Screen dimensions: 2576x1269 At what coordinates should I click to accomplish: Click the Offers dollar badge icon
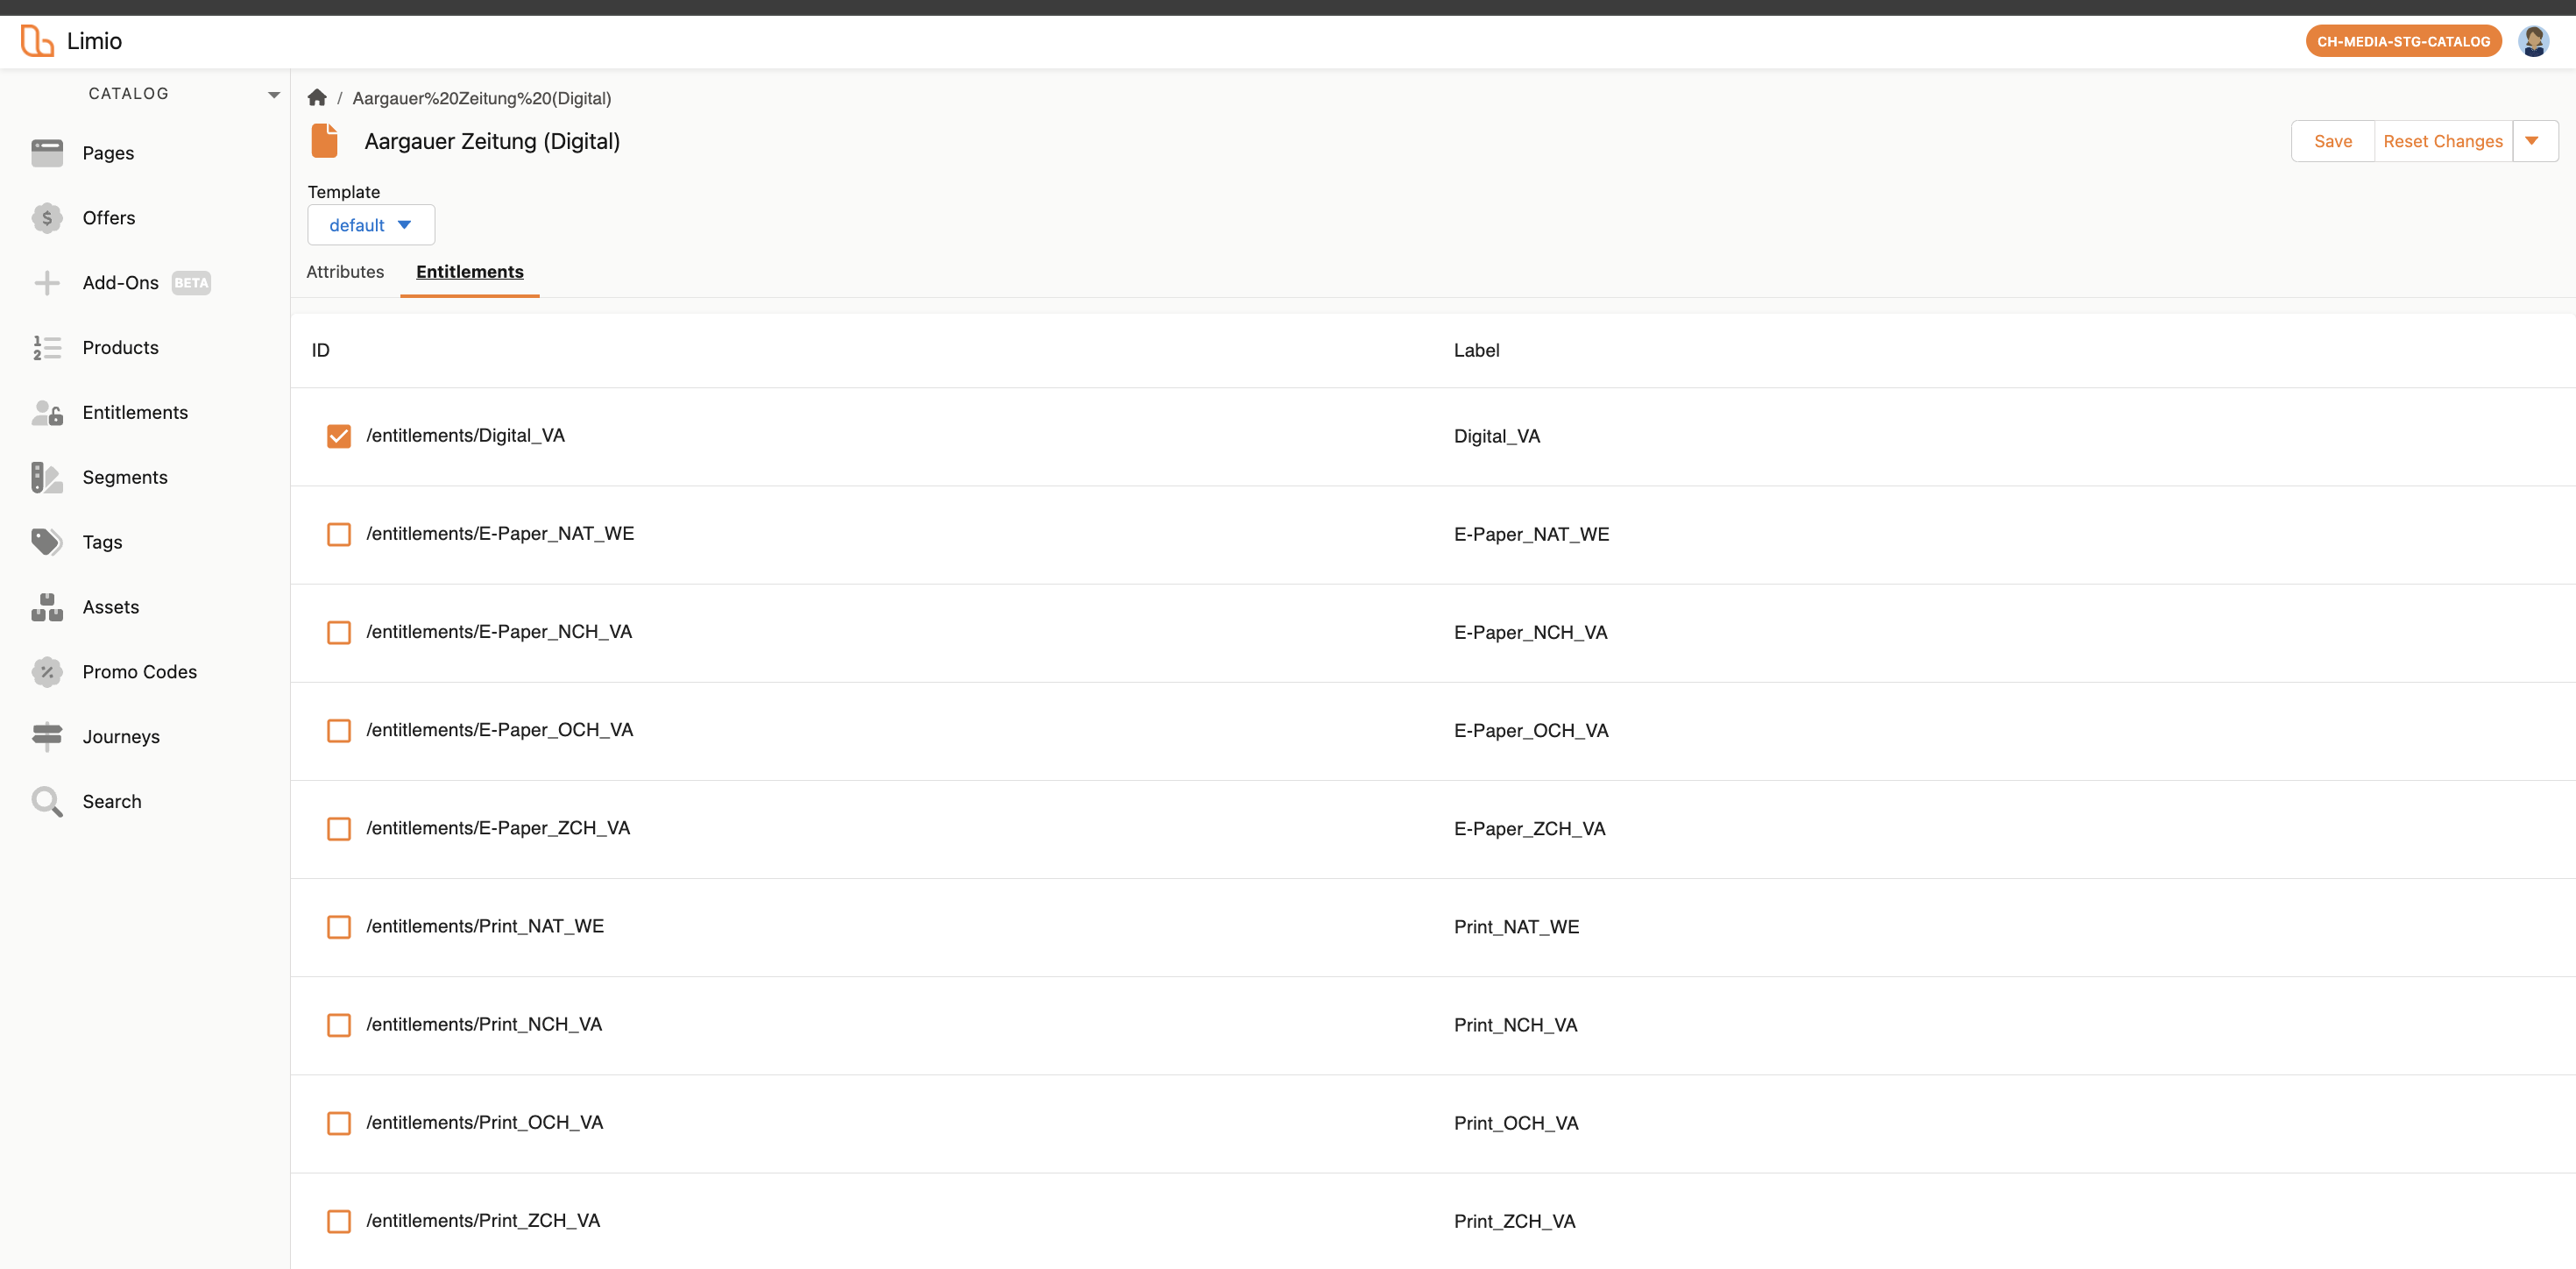(47, 218)
